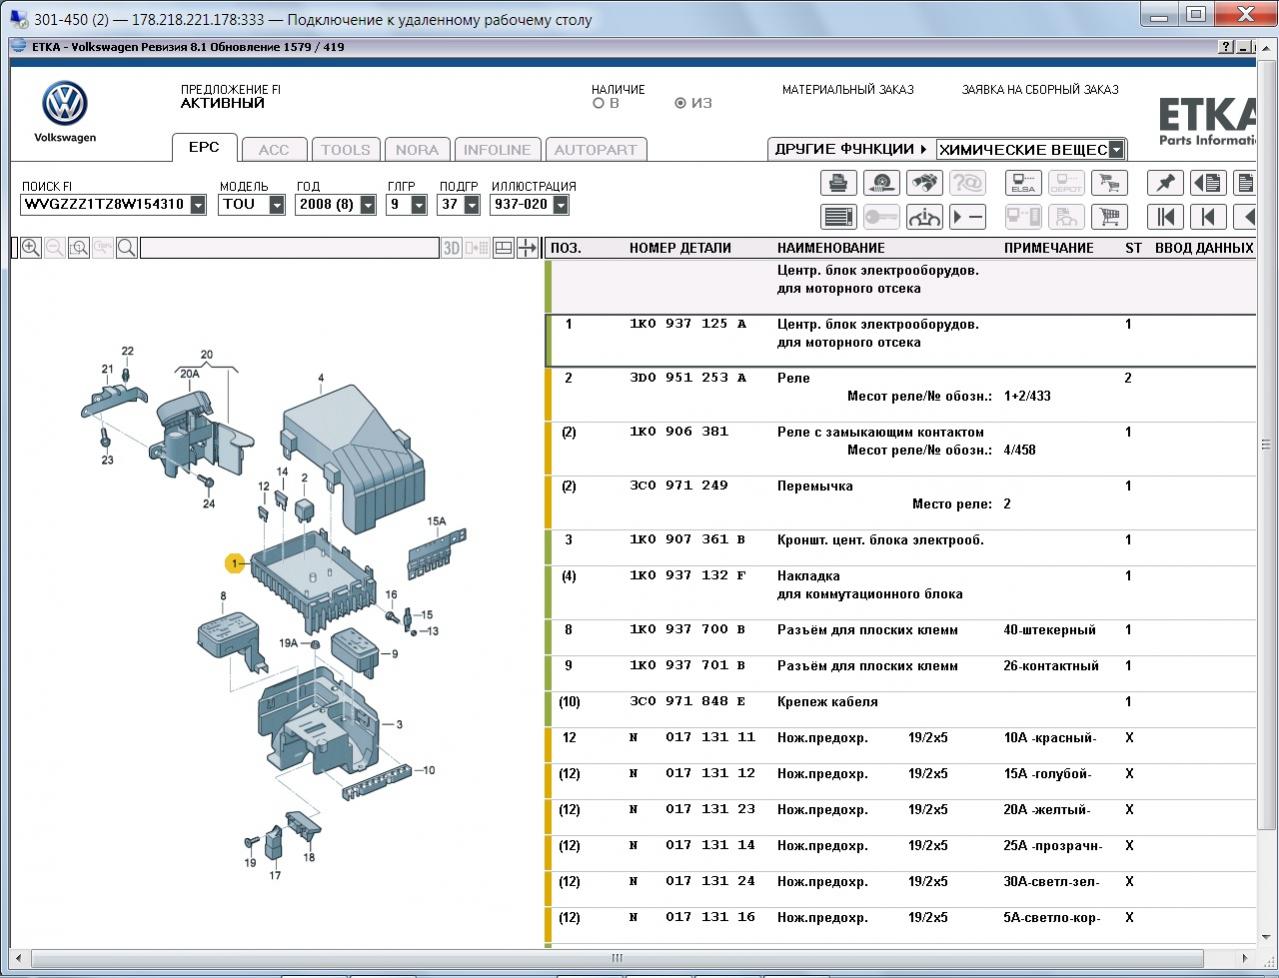The width and height of the screenshot is (1279, 978).
Task: Switch to the INFOLINE tab
Action: pyautogui.click(x=497, y=150)
